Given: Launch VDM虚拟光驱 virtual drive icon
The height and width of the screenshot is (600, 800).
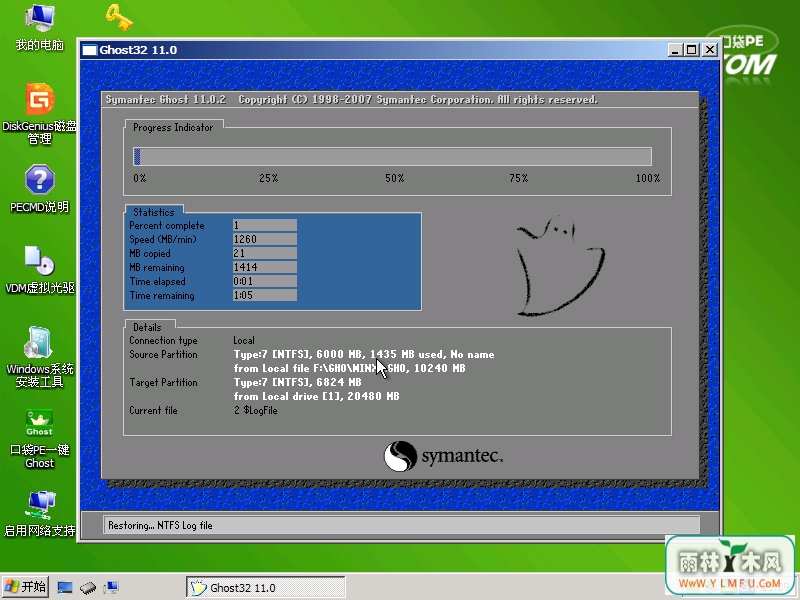Looking at the screenshot, I should [40, 270].
